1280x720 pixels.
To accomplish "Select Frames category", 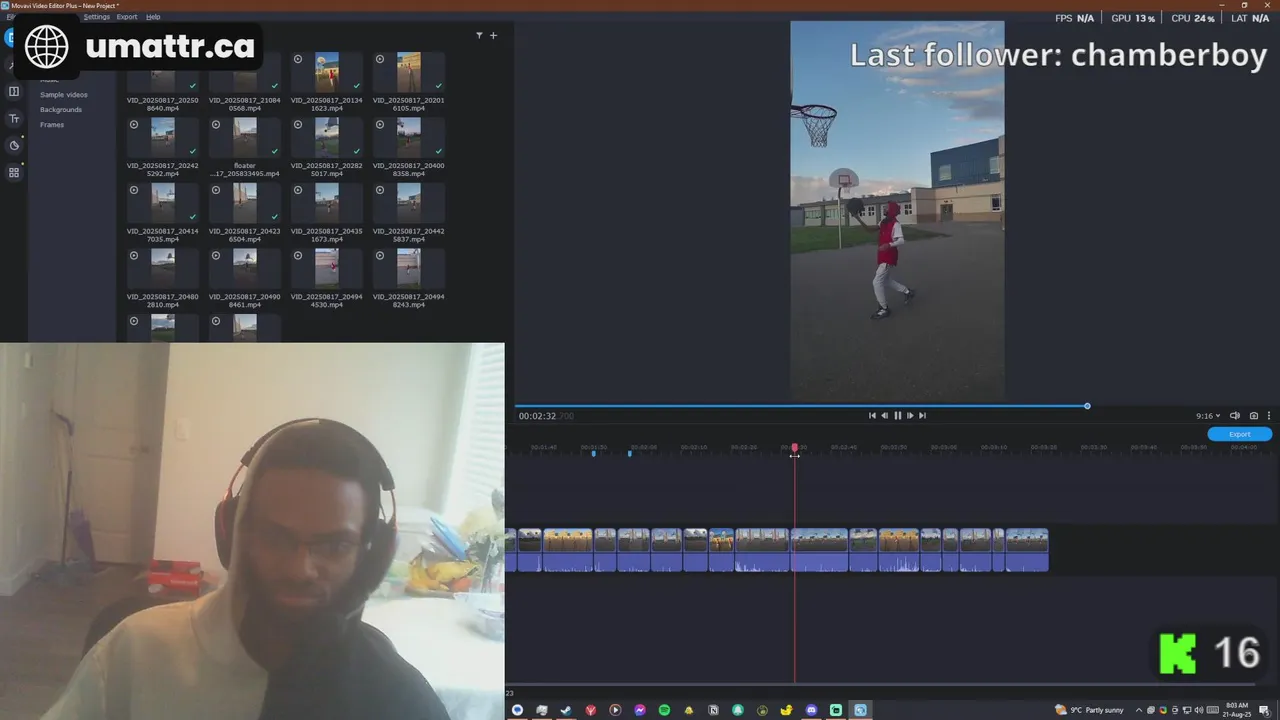I will click(52, 125).
